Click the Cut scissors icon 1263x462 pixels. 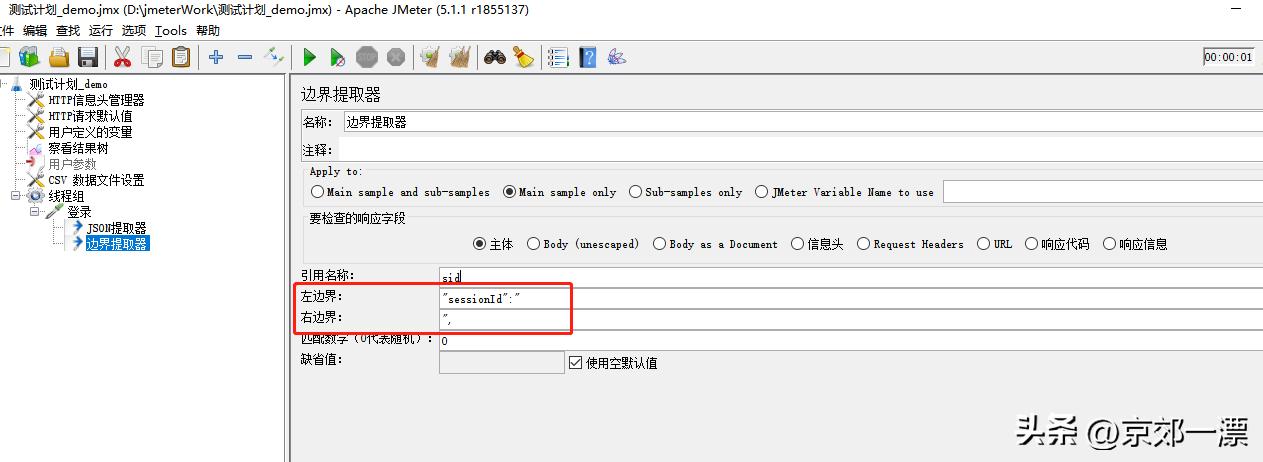[x=123, y=57]
